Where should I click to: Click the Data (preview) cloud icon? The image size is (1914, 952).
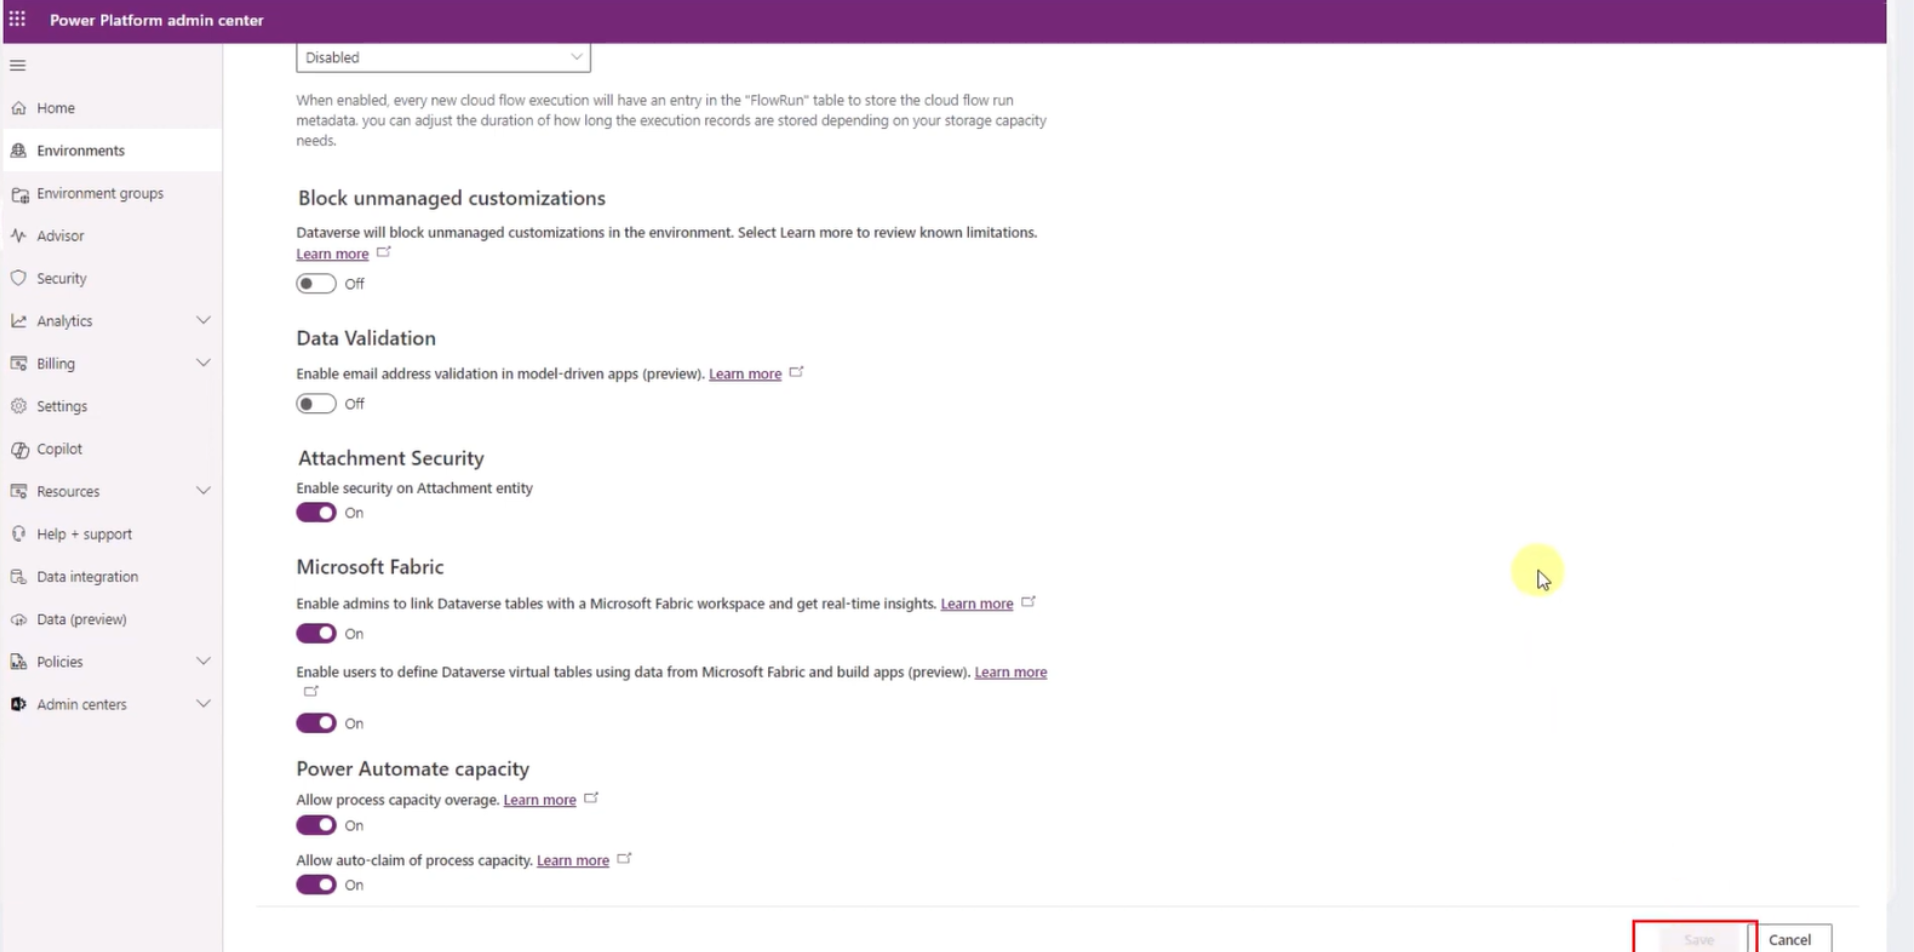click(x=19, y=620)
